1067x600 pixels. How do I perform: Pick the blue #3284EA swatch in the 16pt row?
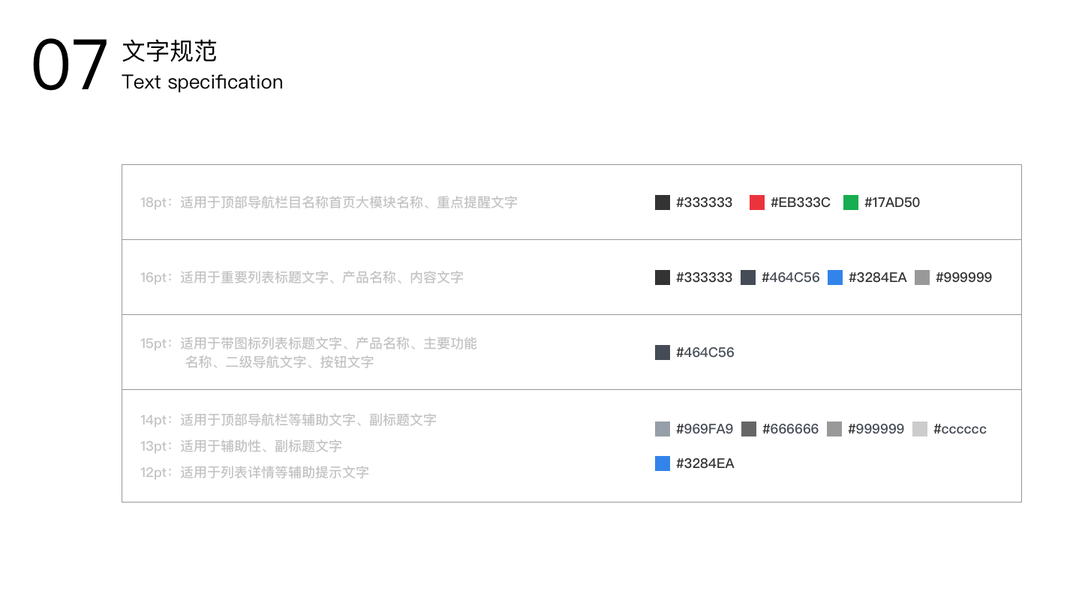(x=835, y=277)
